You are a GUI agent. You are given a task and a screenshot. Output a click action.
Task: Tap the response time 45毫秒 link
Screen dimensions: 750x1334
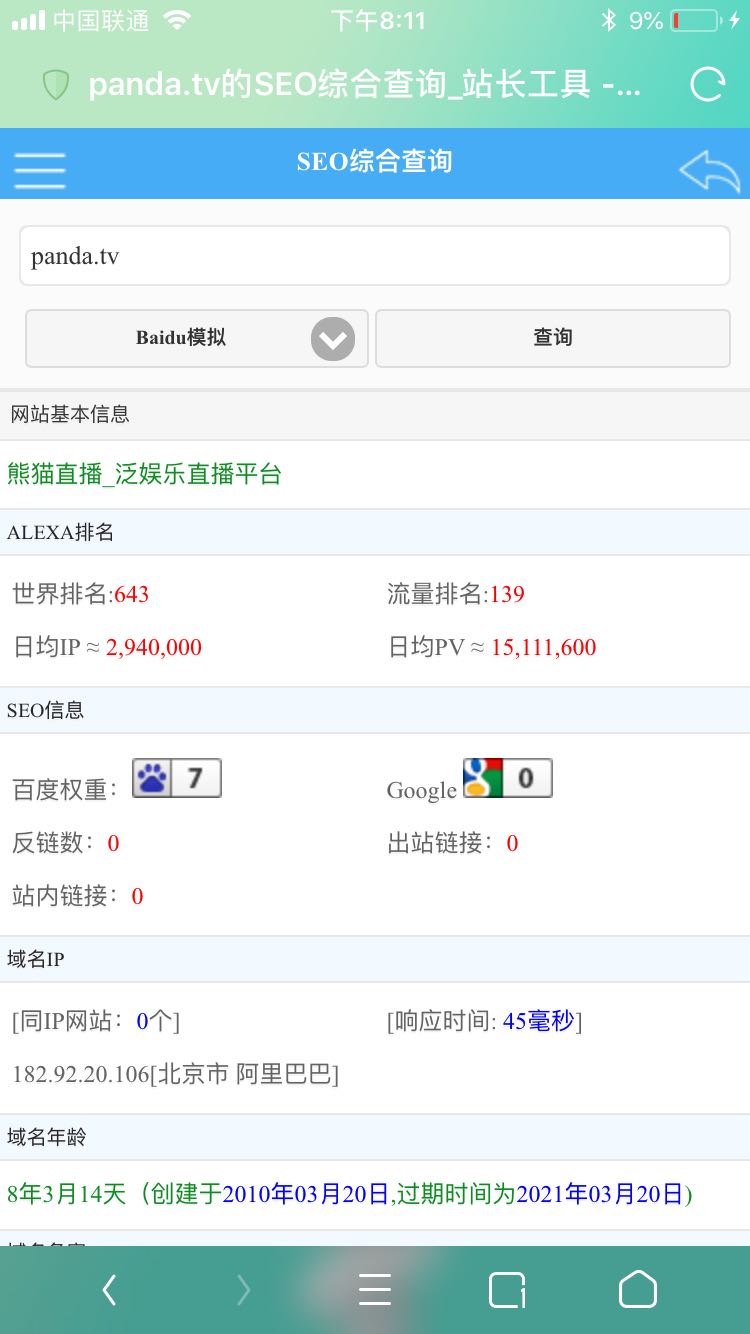click(538, 1021)
